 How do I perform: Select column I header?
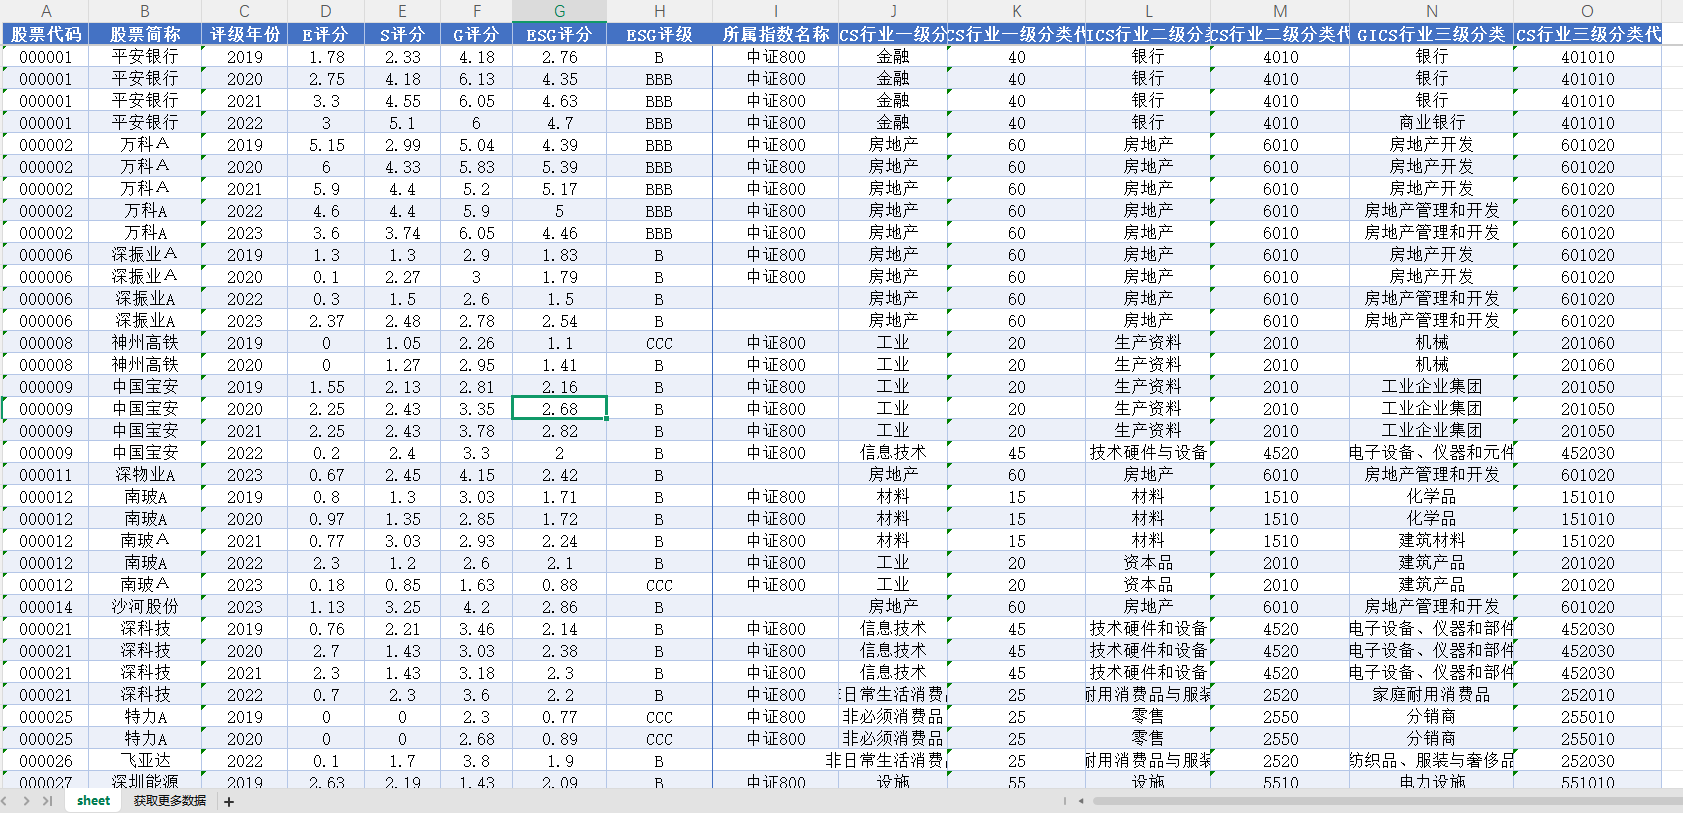[776, 11]
